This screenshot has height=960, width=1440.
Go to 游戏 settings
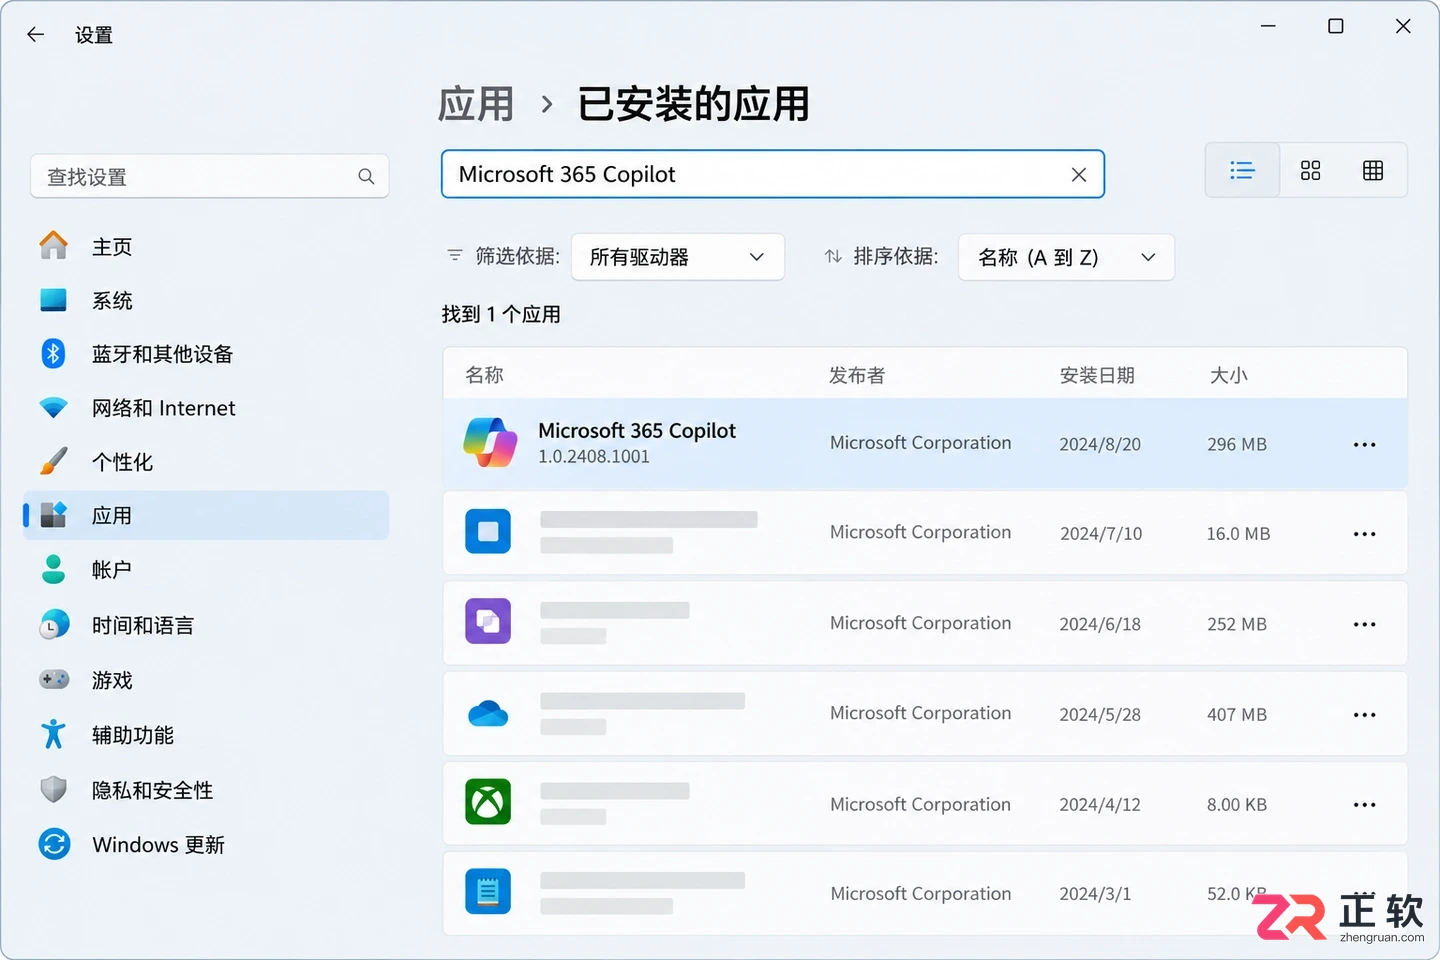206,680
